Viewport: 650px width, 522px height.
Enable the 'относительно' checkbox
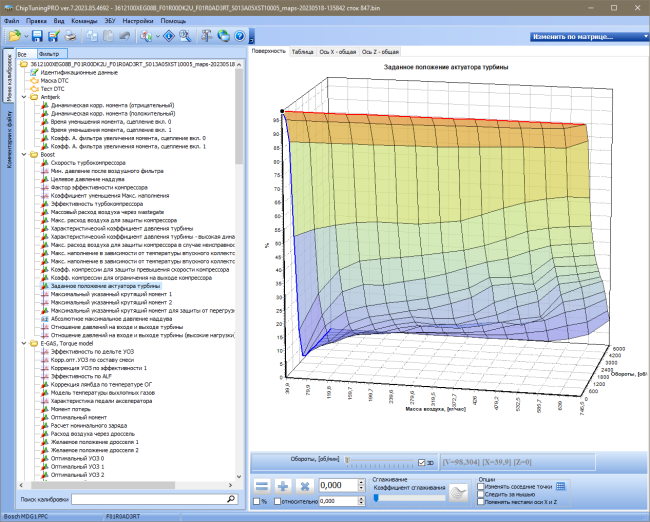click(x=277, y=502)
